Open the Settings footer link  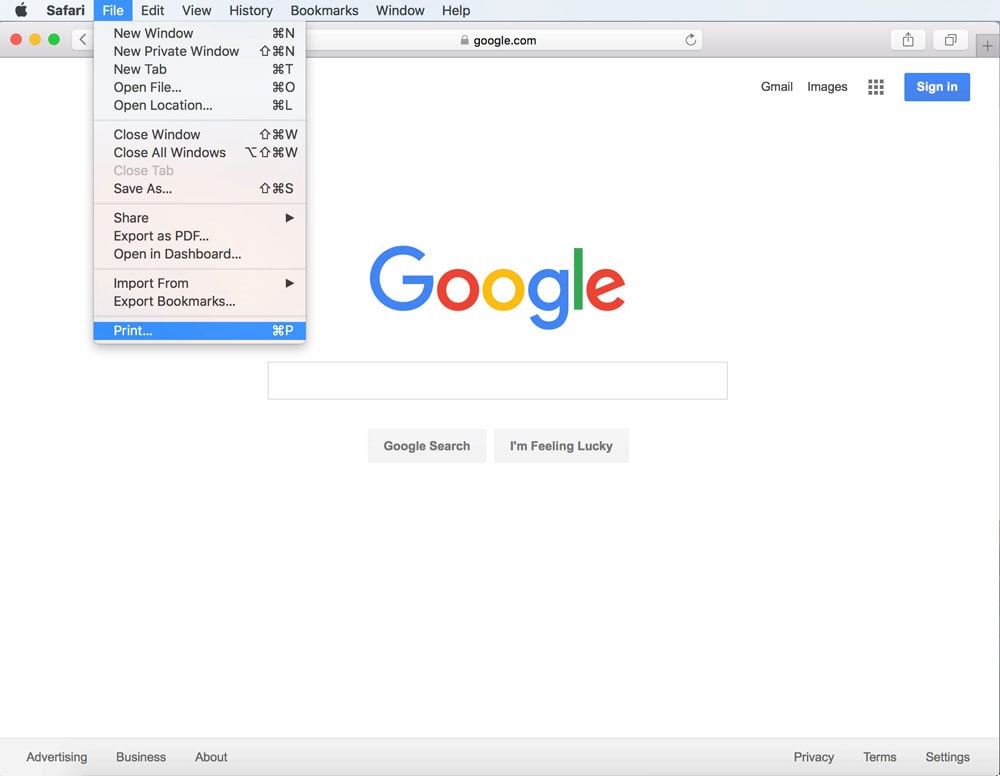click(x=947, y=757)
